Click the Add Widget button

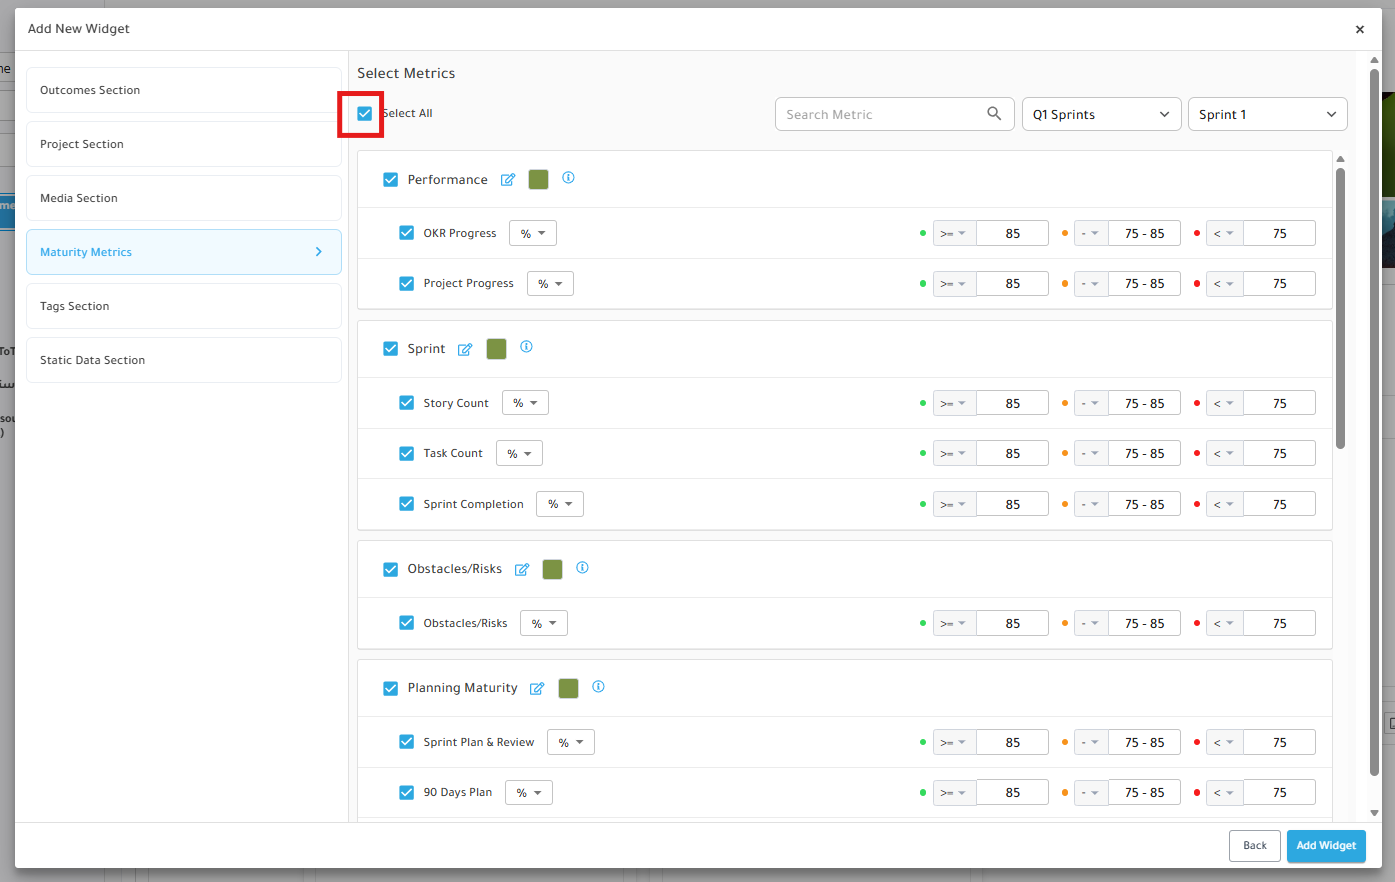1326,845
